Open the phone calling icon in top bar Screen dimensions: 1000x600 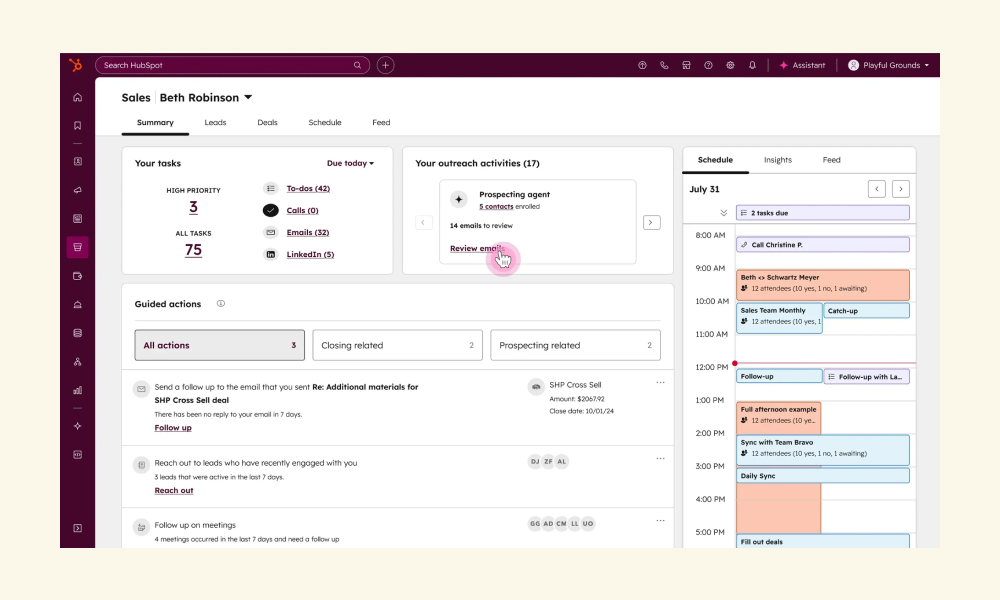664,65
